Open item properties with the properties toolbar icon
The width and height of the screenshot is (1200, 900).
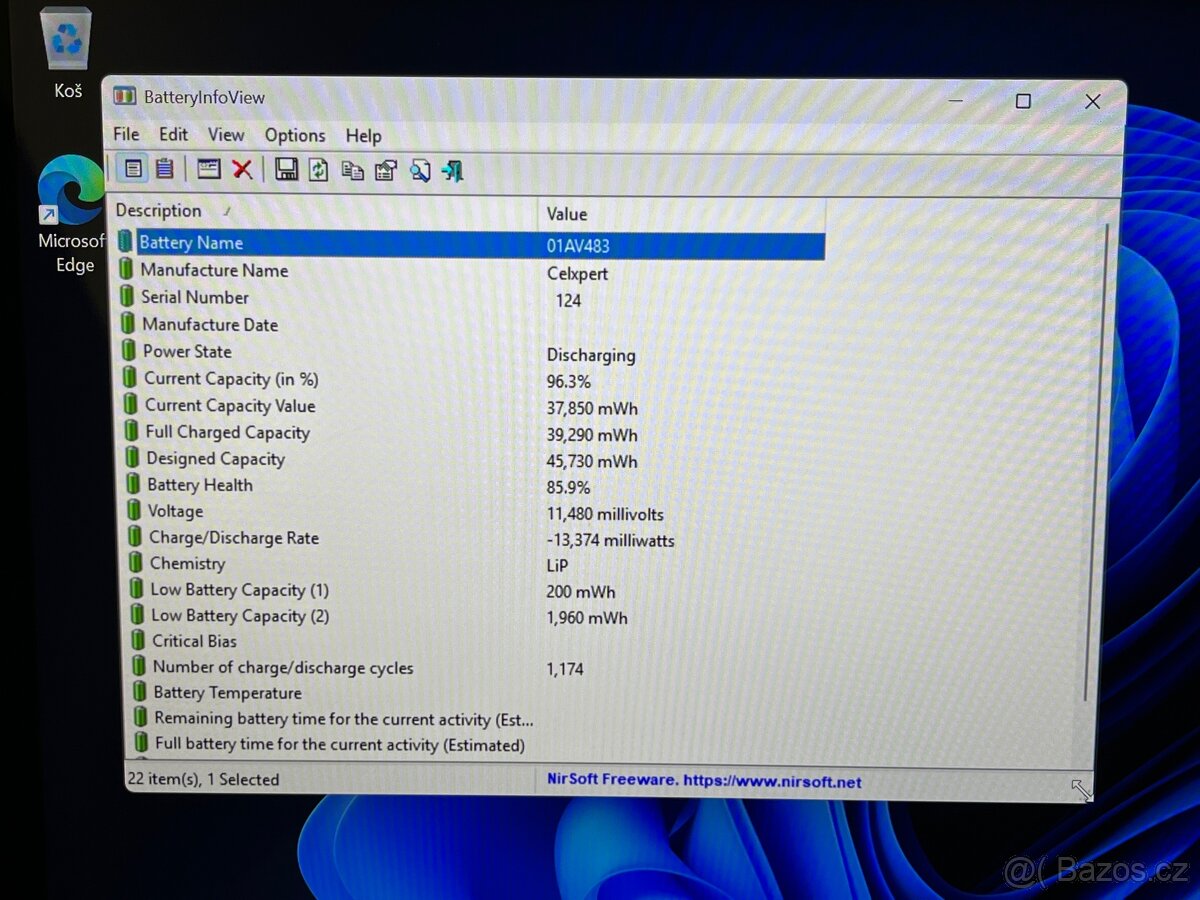(x=385, y=170)
